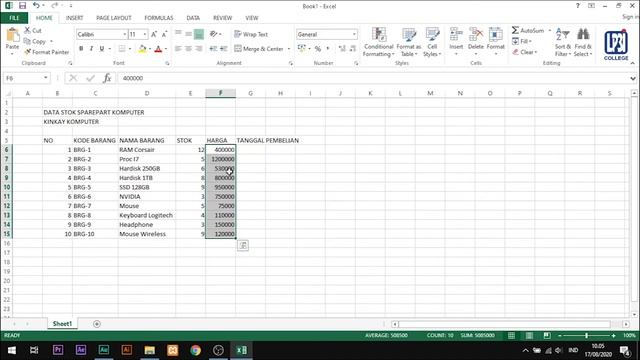Open the Format as Table gallery
This screenshot has height=360, width=640.
(x=409, y=42)
